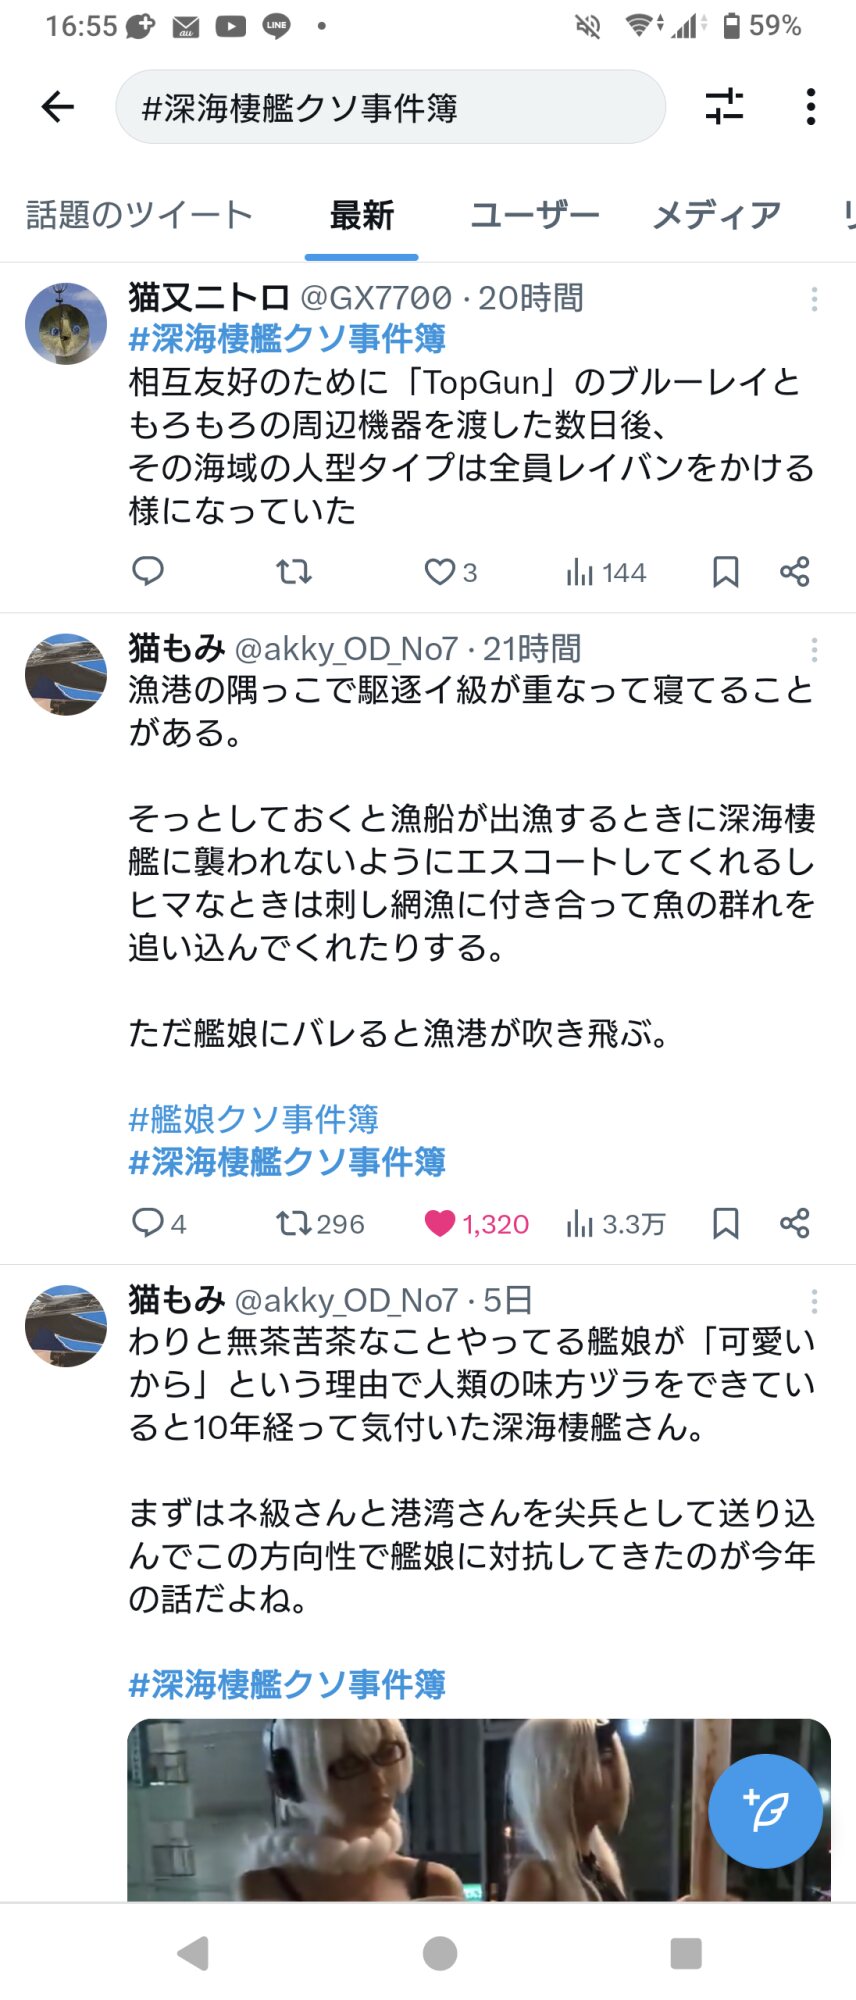The image size is (856, 2000).
Task: Tap the back arrow in the search header
Action: tap(58, 107)
